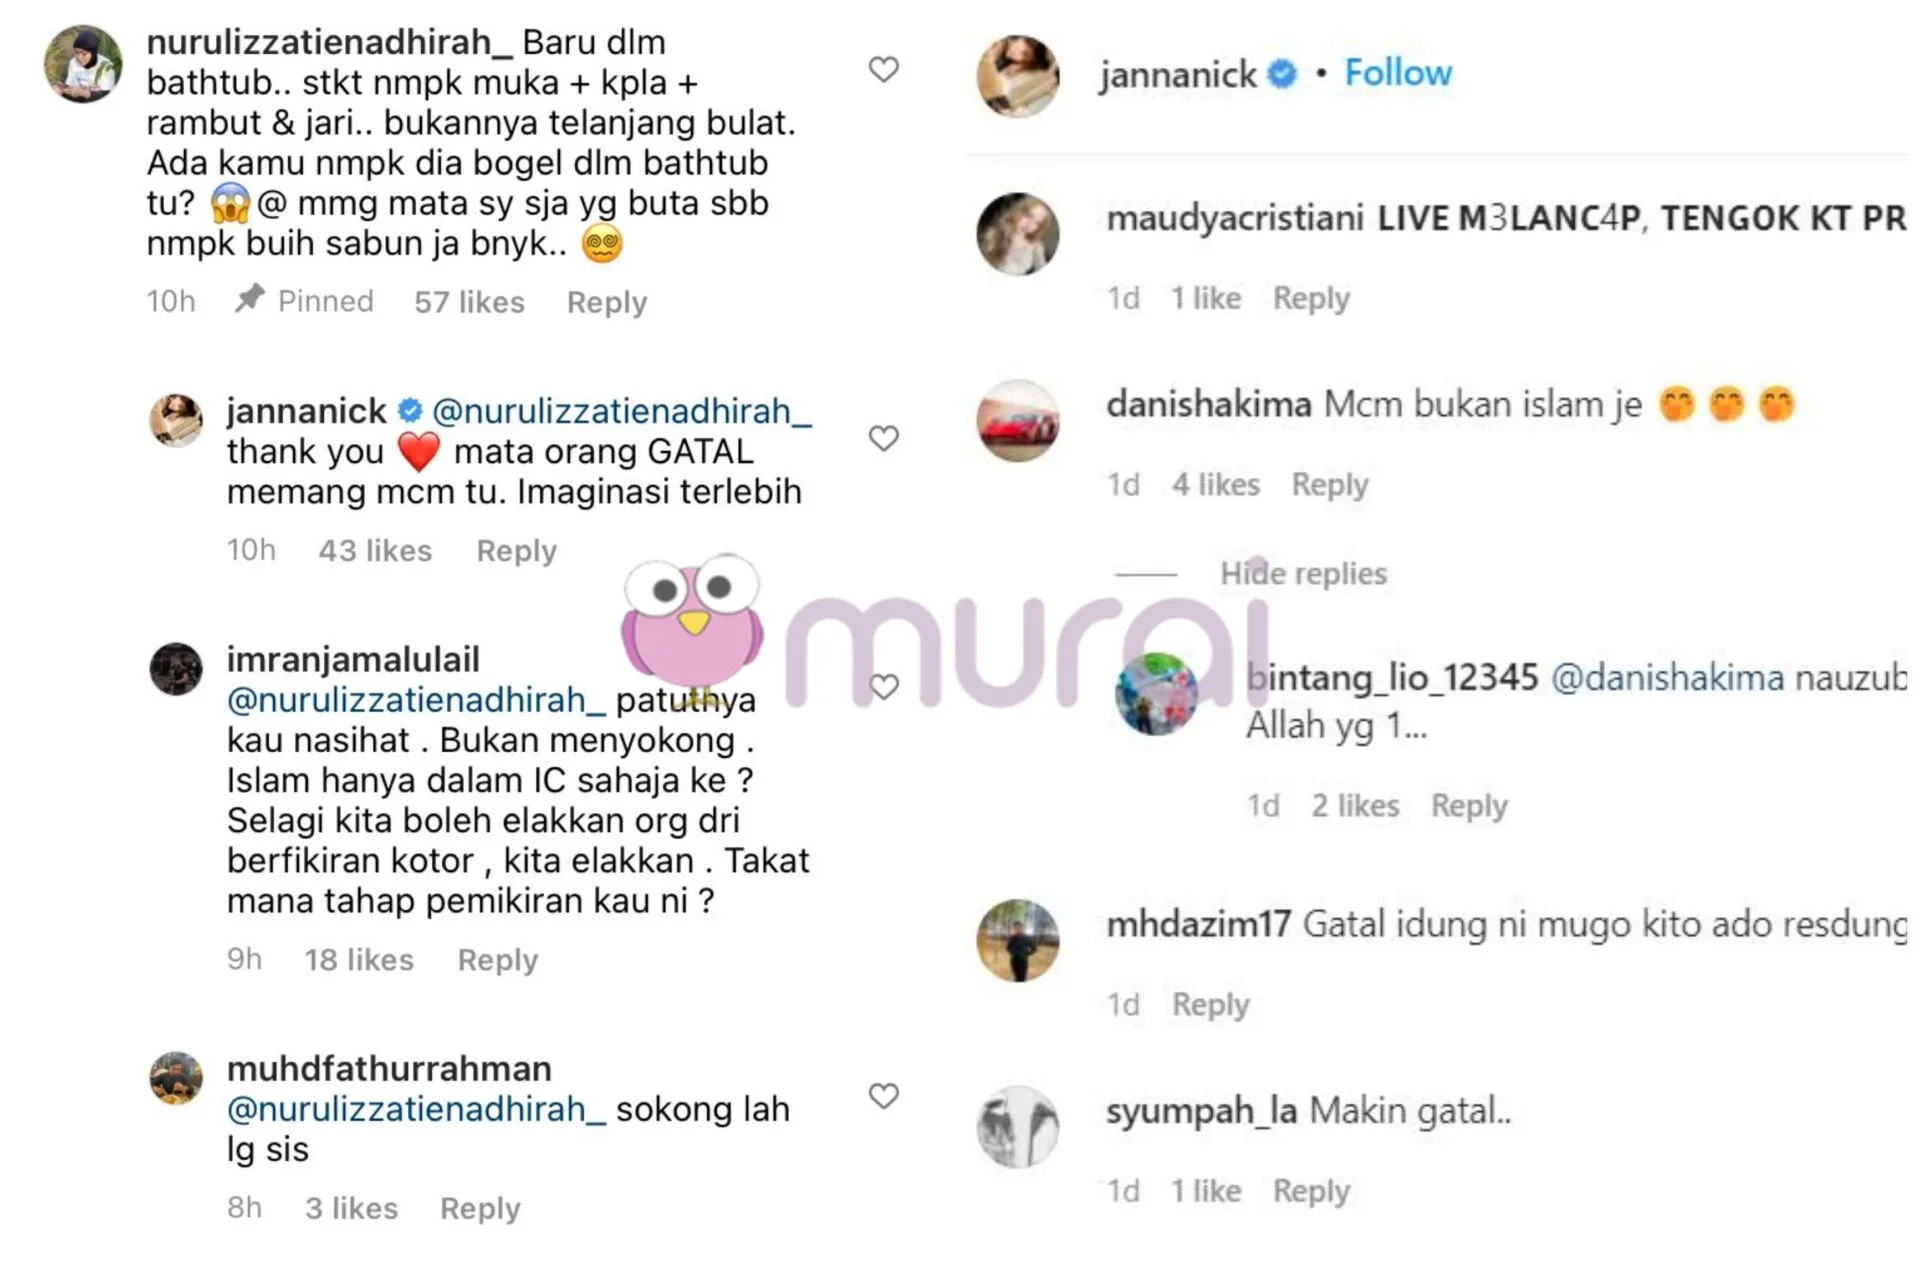View the 4 likes on danishakima's comment
Viewport: 1920px width, 1280px height.
tap(1216, 485)
